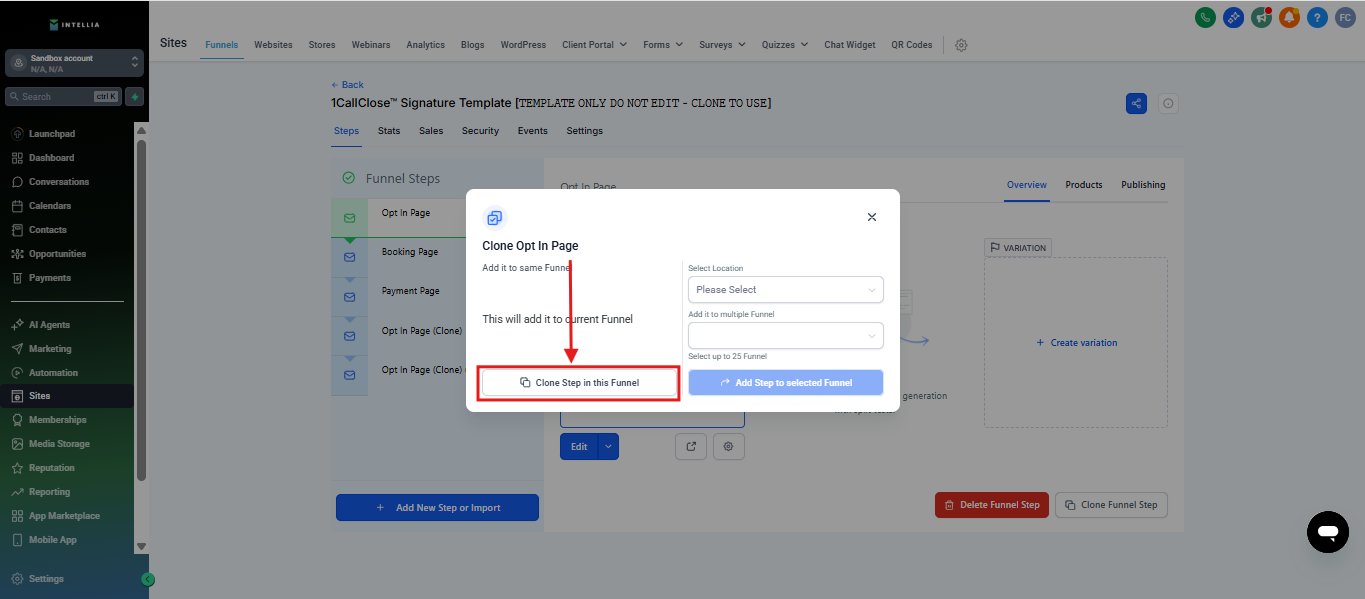The image size is (1365, 599).
Task: Click the blue help question mark icon
Action: click(x=1317, y=17)
